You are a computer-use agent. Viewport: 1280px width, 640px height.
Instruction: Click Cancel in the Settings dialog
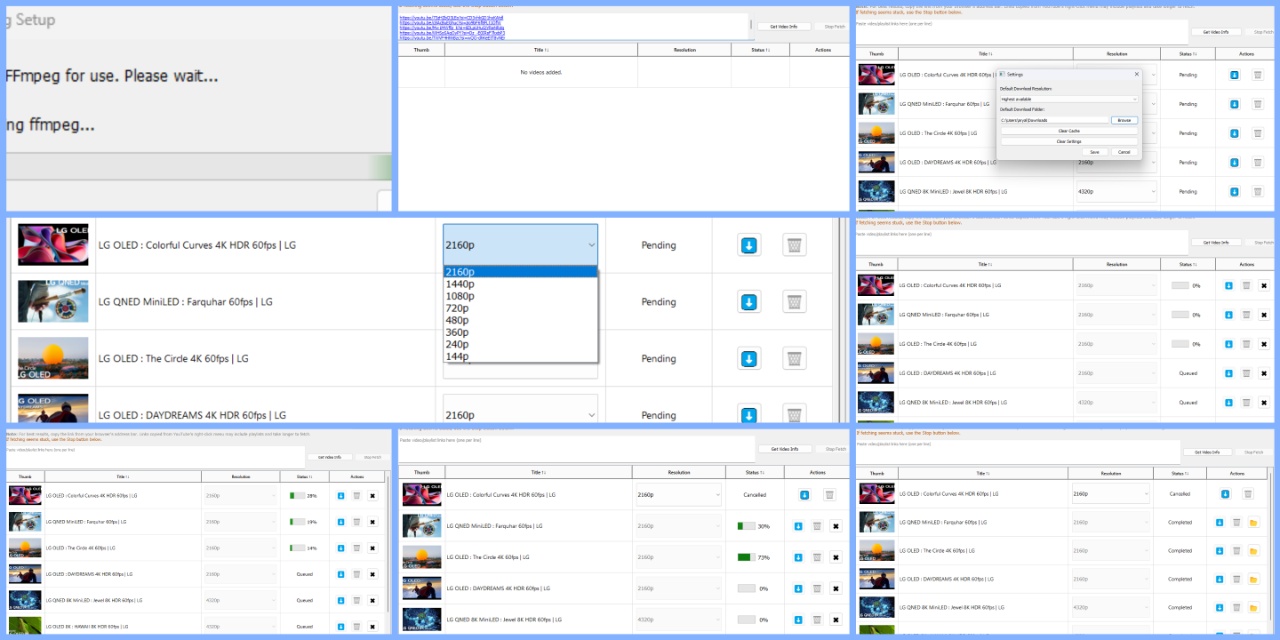(x=1124, y=152)
